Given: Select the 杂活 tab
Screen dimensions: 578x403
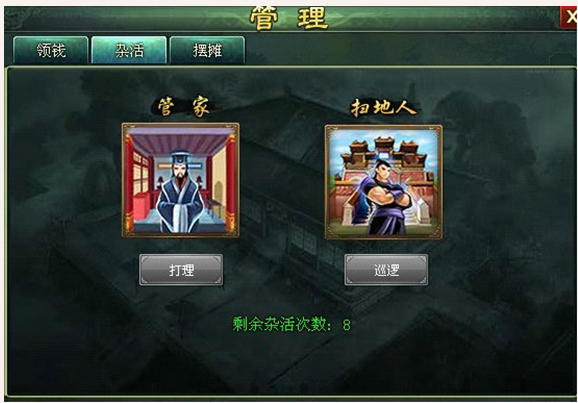Looking at the screenshot, I should click(129, 50).
